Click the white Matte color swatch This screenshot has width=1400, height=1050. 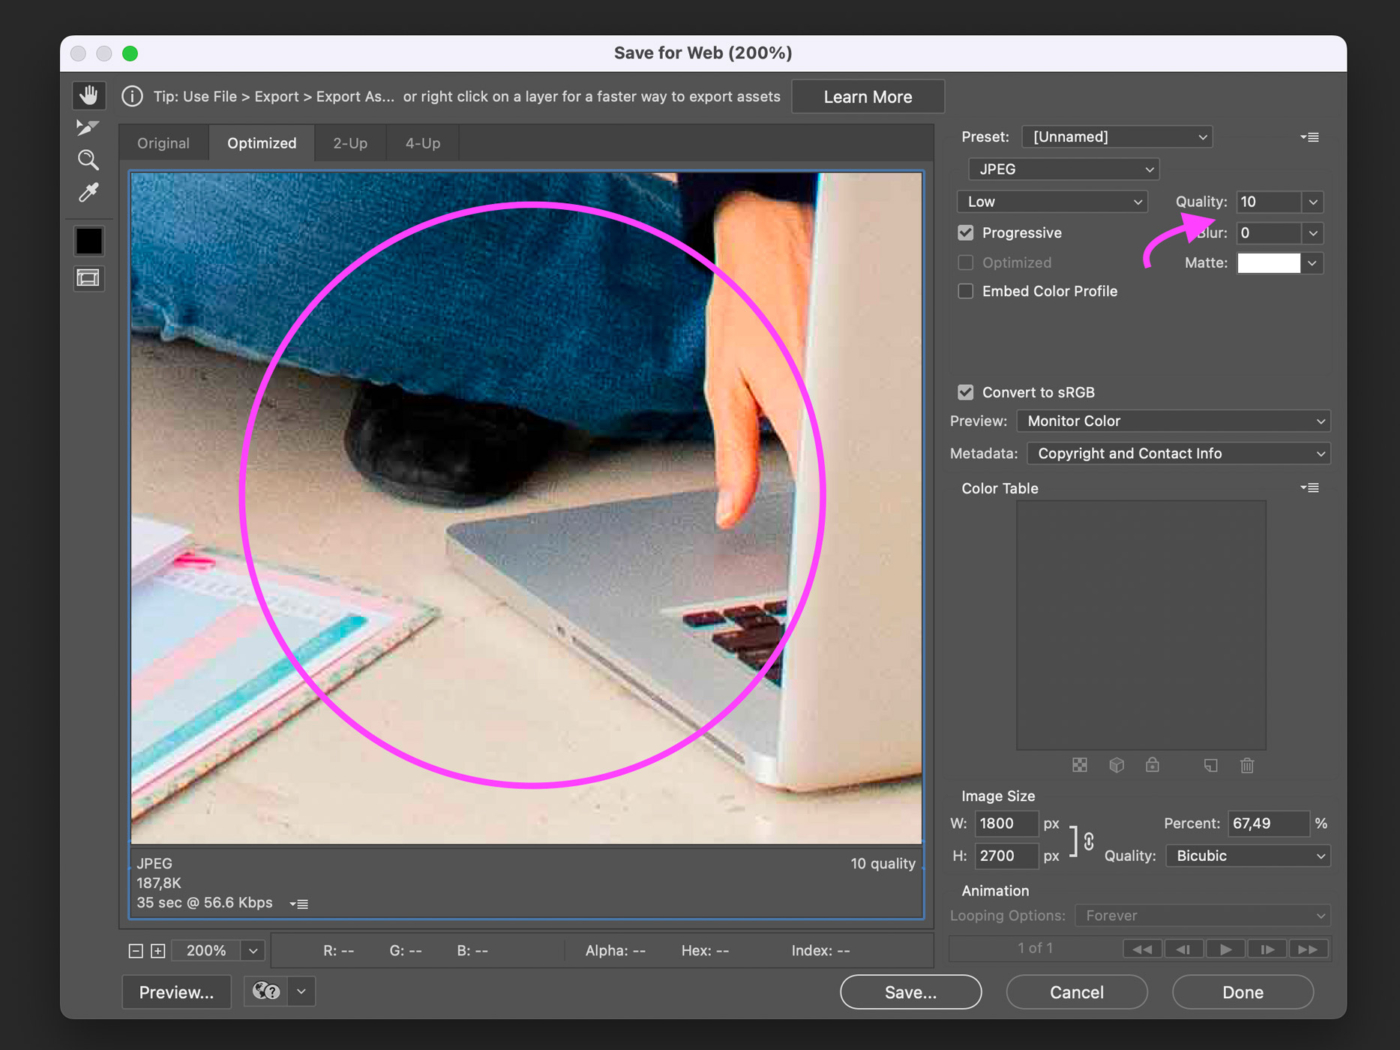click(x=1268, y=263)
